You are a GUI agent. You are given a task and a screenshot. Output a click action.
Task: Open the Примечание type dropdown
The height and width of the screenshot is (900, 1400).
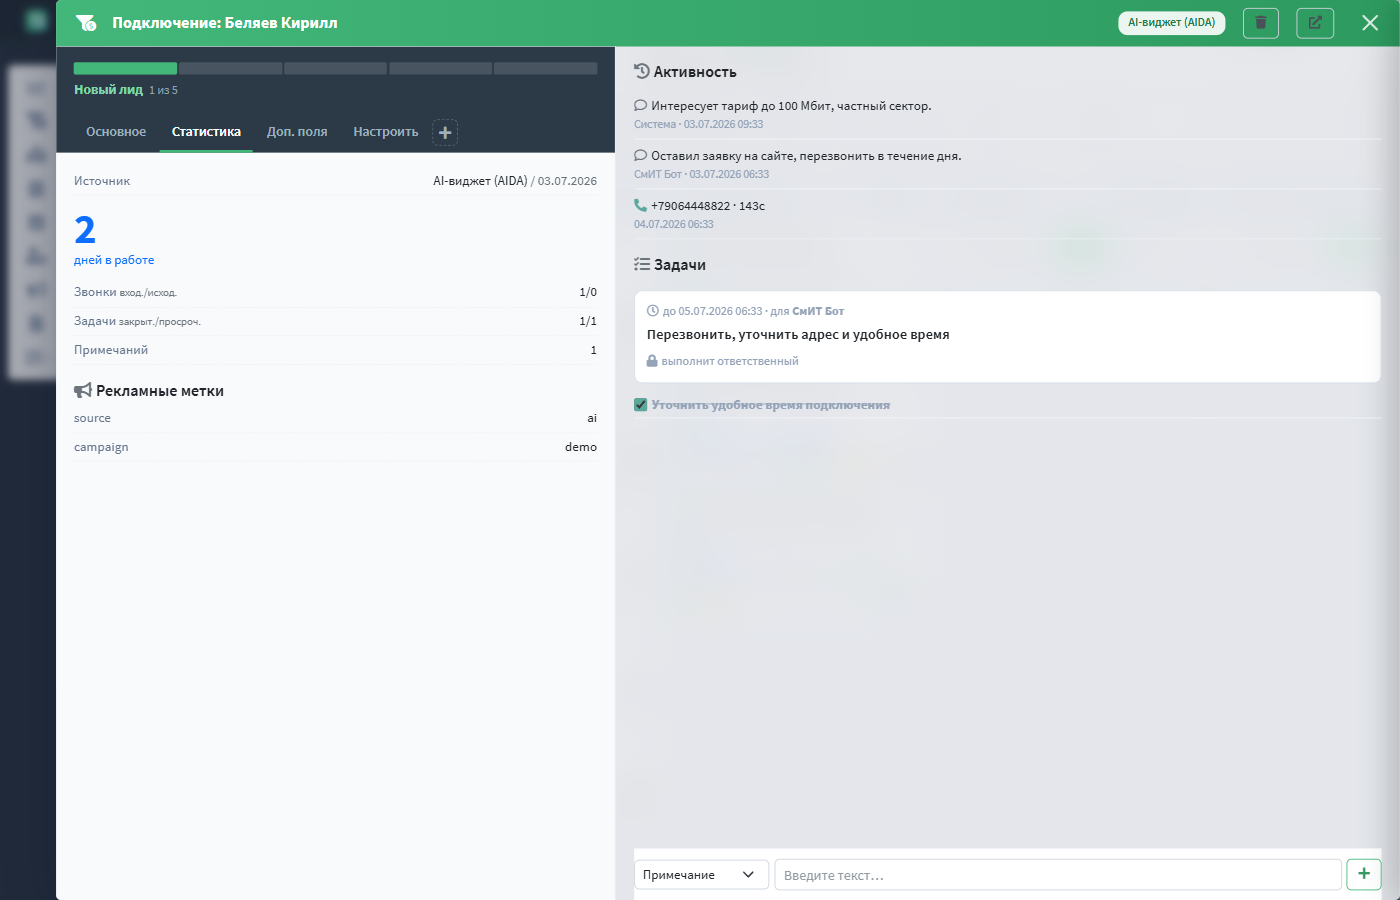701,874
